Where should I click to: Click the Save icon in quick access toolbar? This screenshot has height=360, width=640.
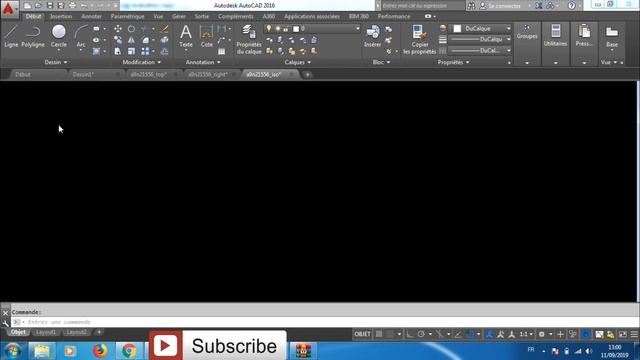click(50, 6)
